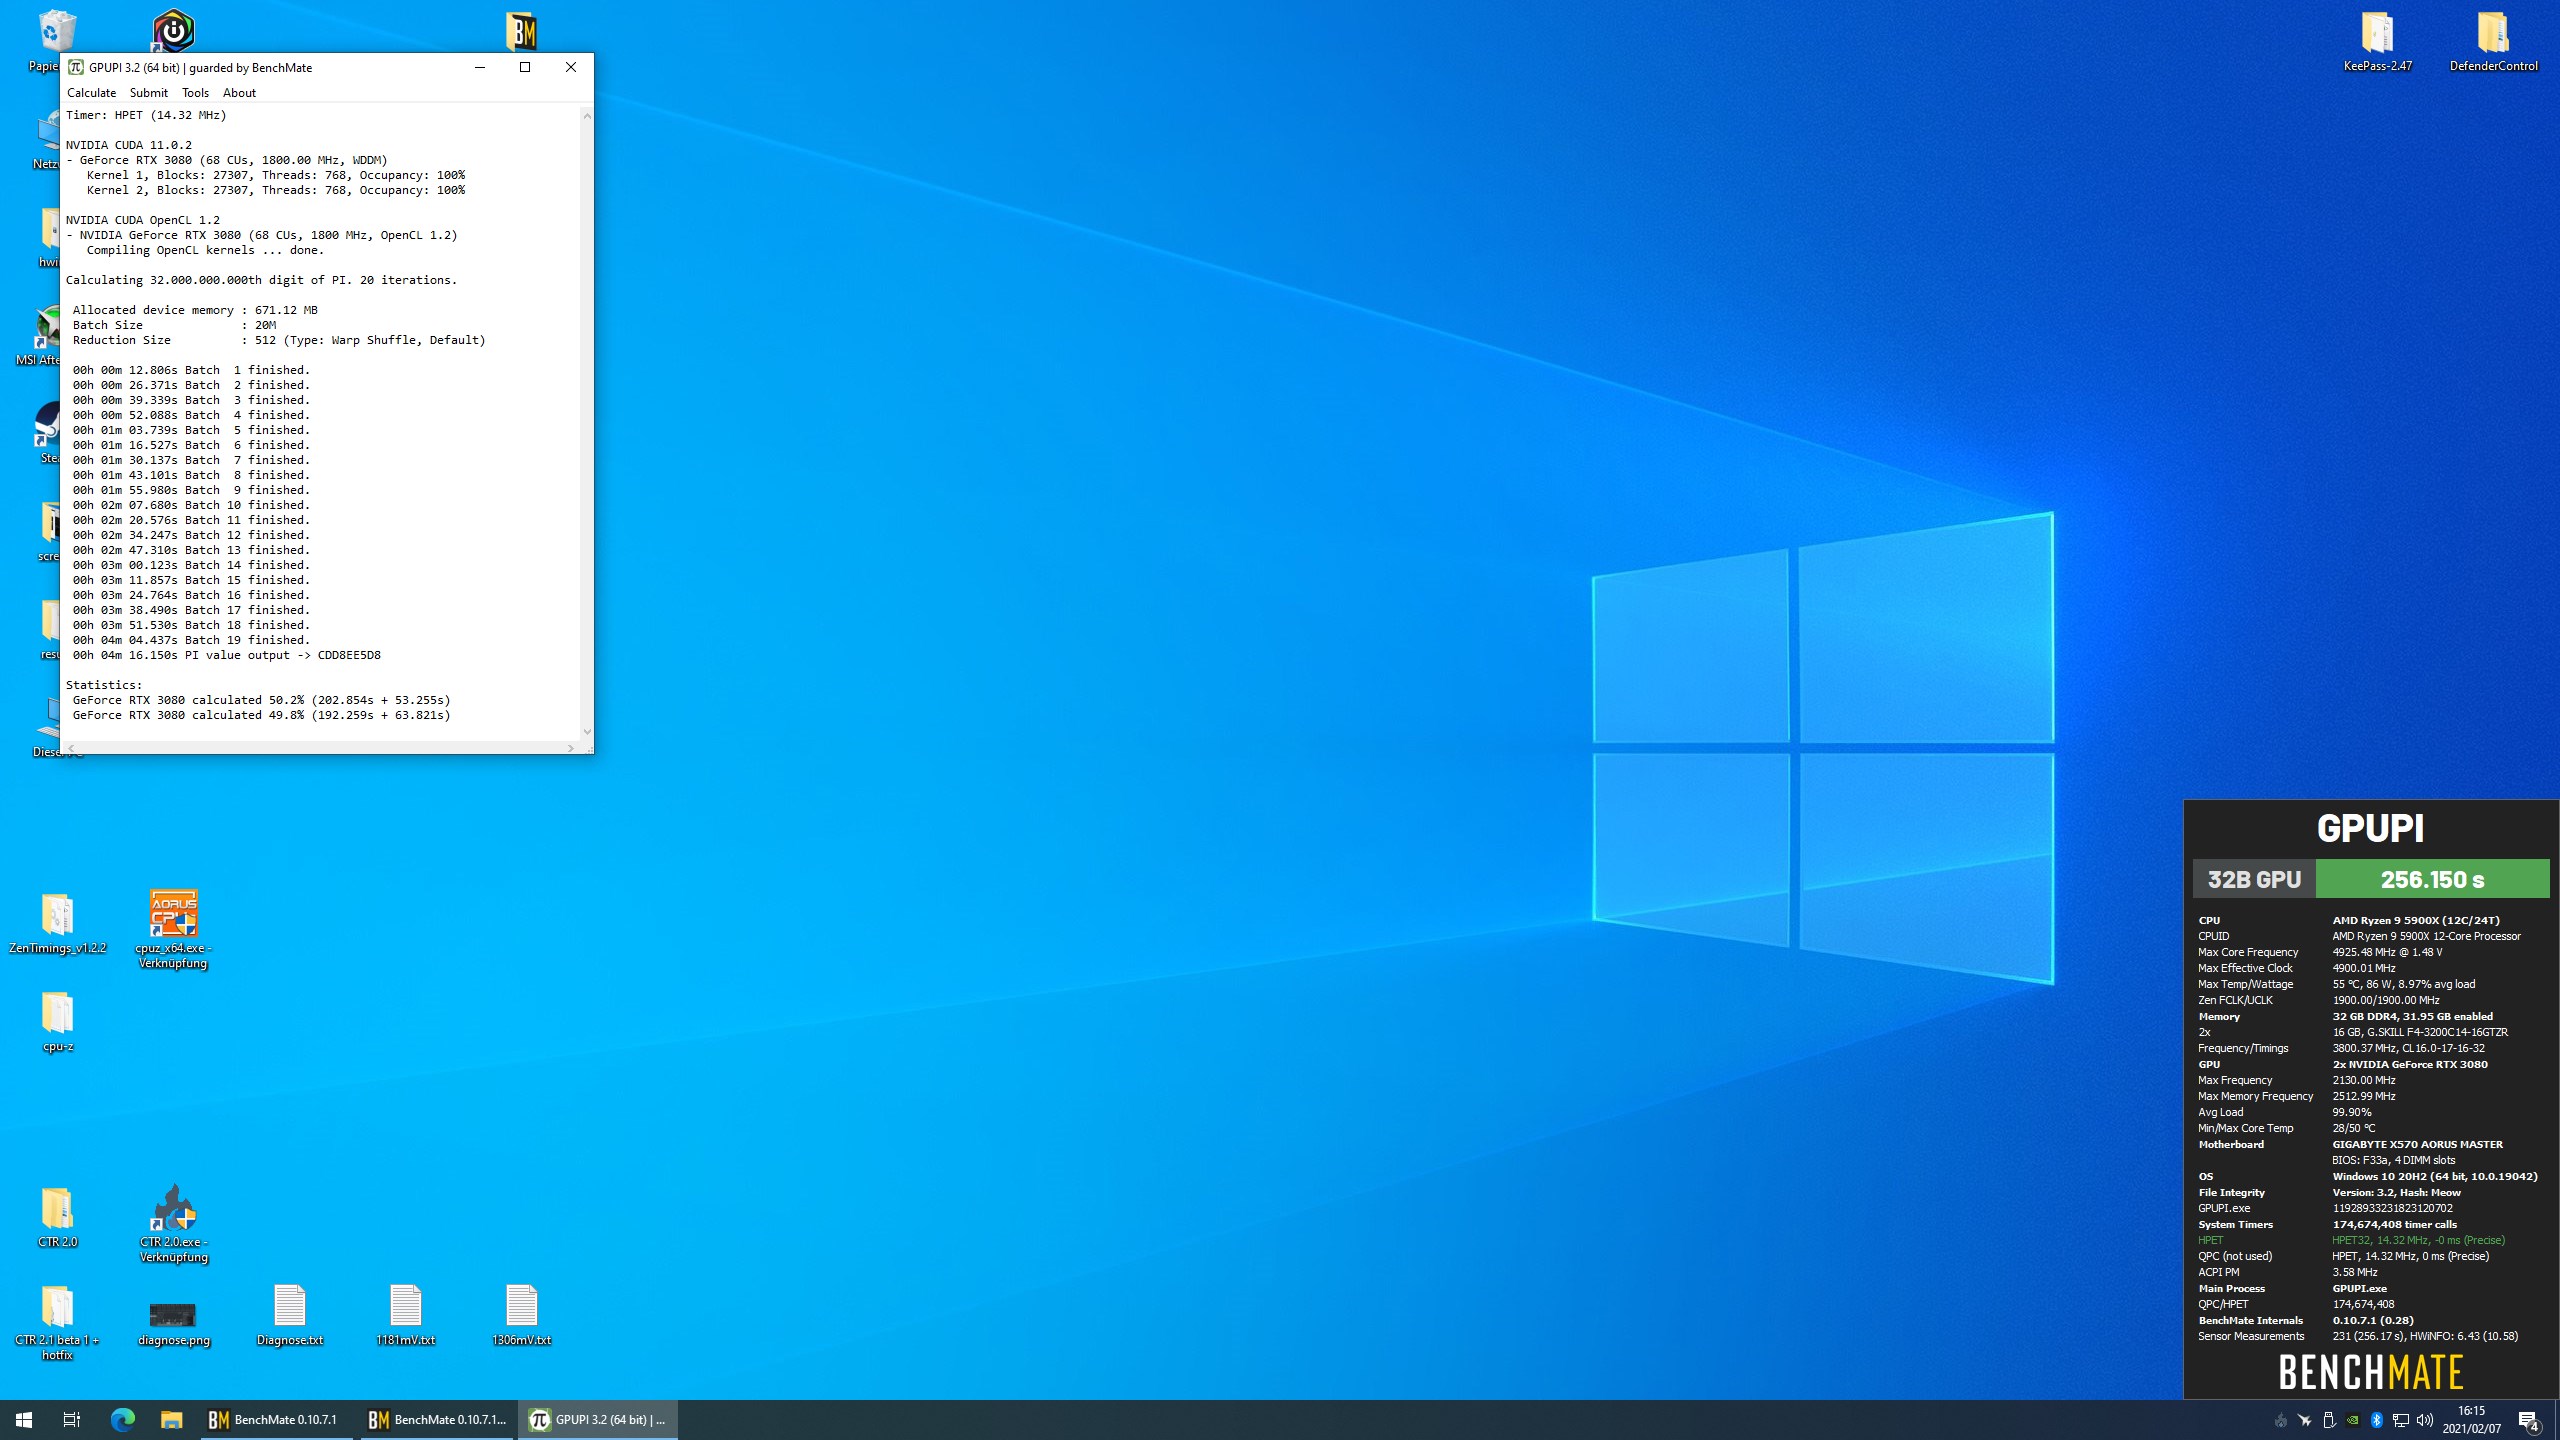Click the 'calculated 49.8%' statistics line
Viewport: 2560px width, 1440px height.
[261, 715]
